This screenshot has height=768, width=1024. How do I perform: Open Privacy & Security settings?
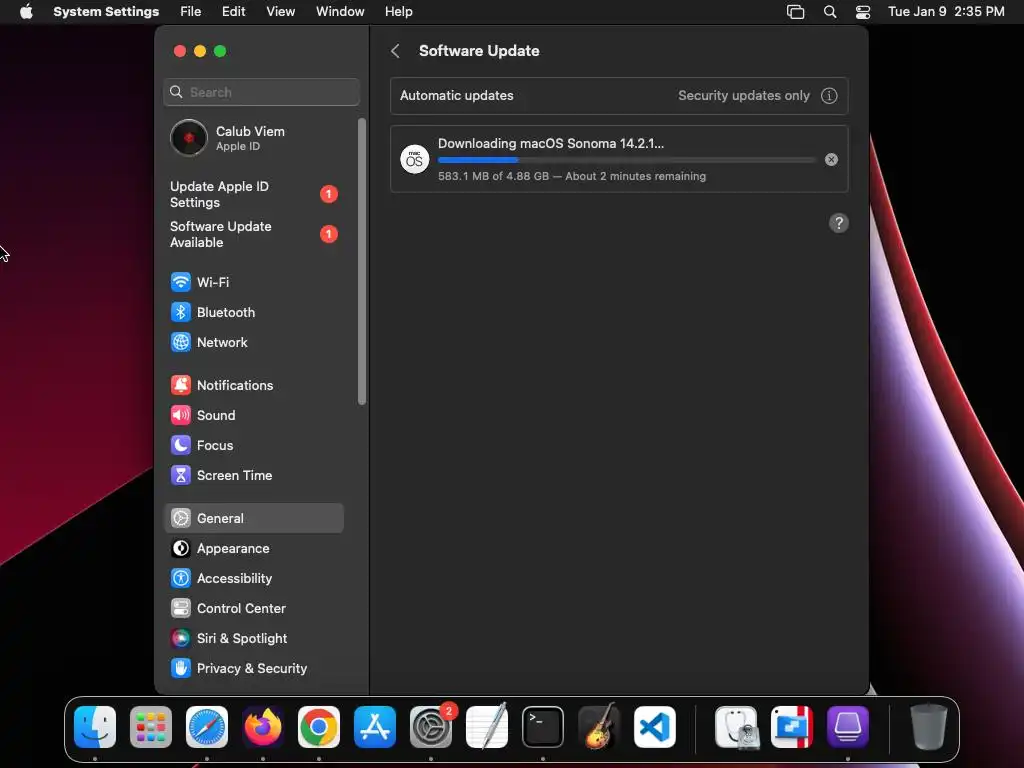(x=253, y=669)
